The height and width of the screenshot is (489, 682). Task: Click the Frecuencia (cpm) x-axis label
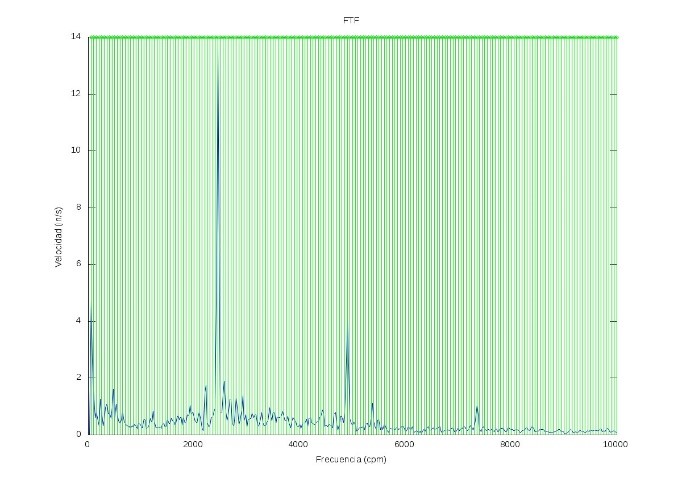click(350, 460)
